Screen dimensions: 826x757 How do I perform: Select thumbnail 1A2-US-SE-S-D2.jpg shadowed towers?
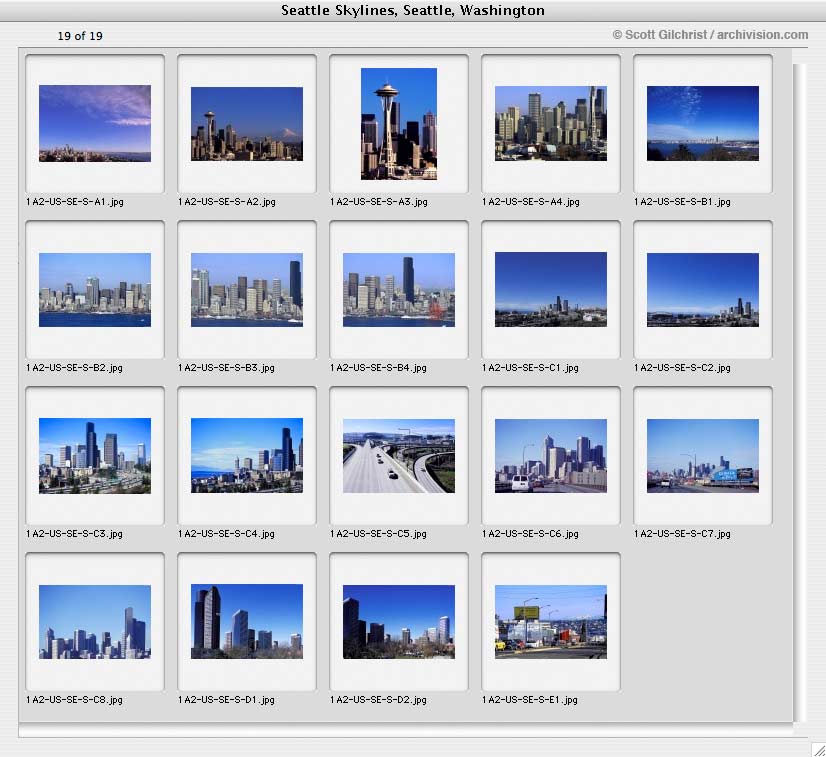[x=399, y=622]
